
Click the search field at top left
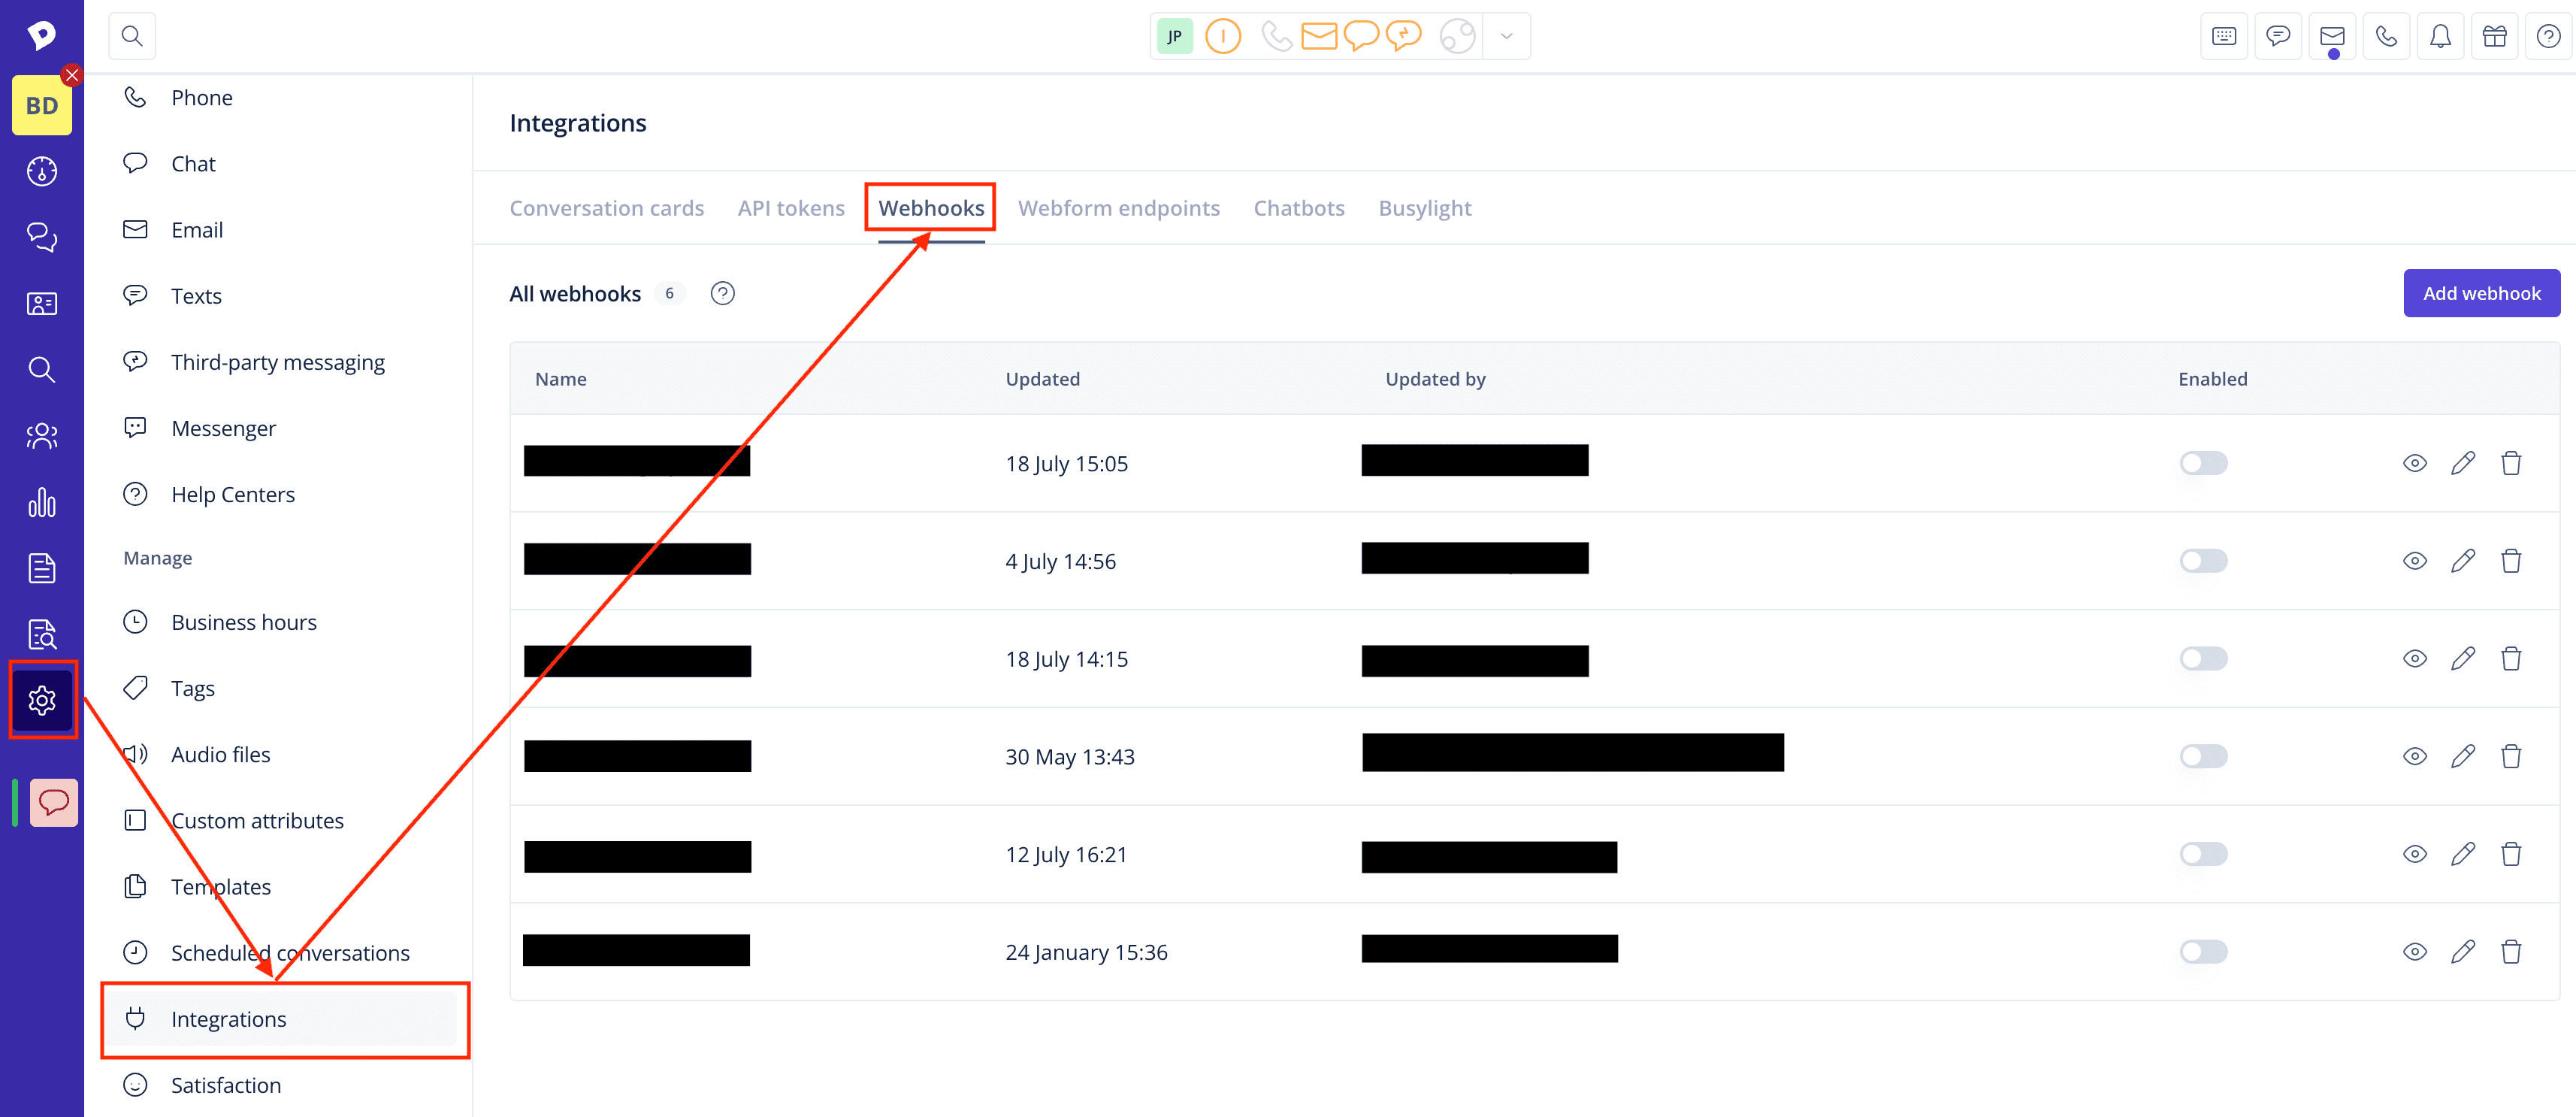[132, 35]
